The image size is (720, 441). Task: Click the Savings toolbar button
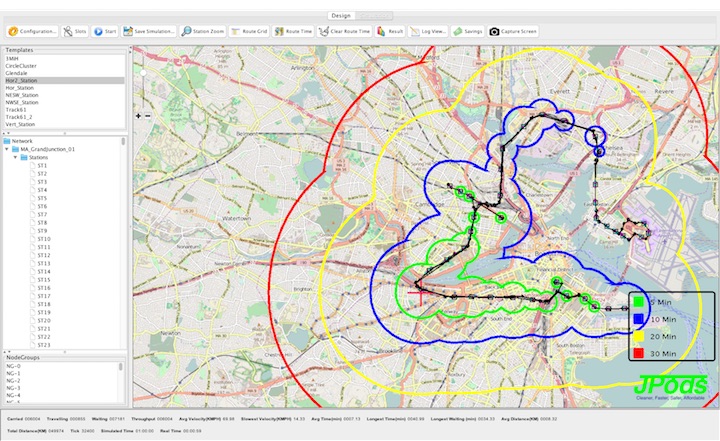[468, 31]
